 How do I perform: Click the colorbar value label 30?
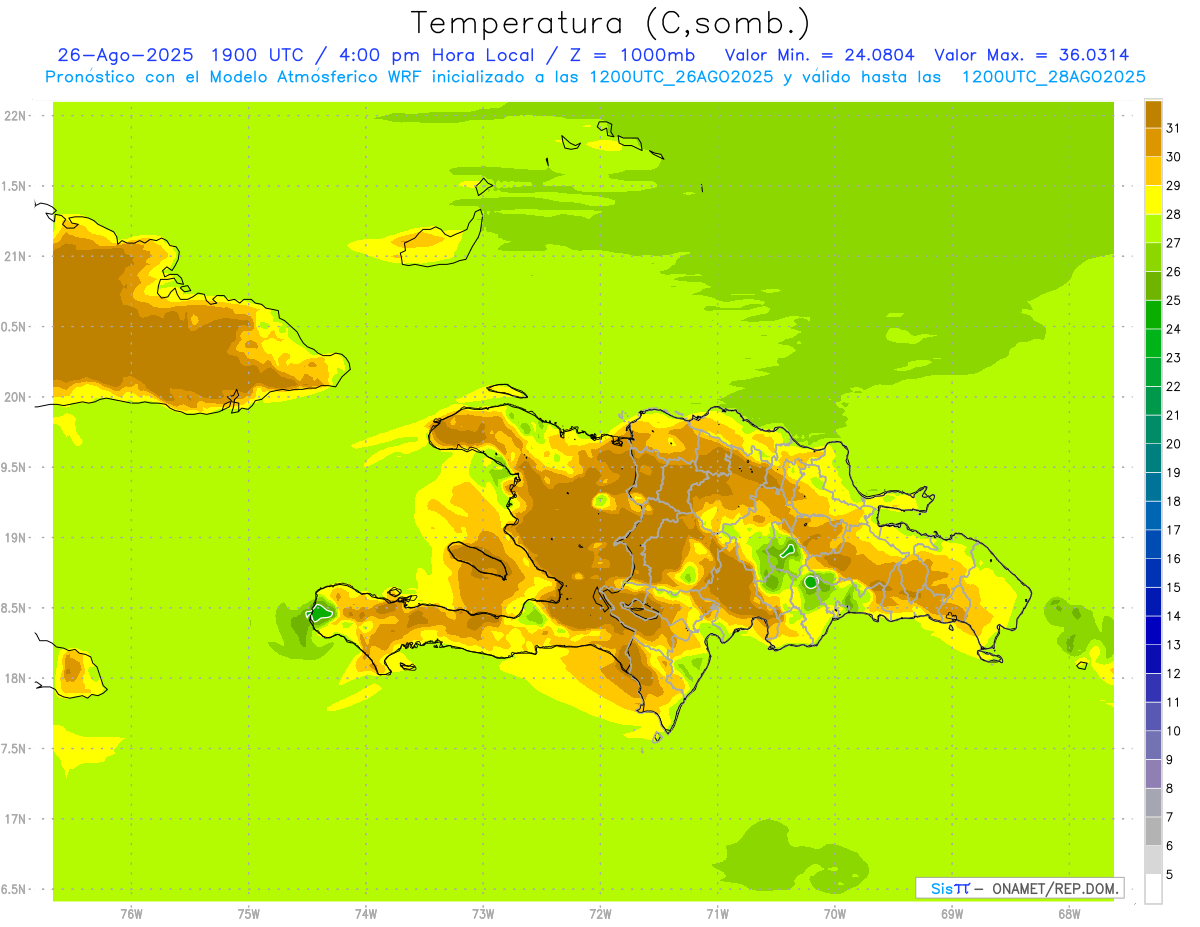pos(1173,157)
